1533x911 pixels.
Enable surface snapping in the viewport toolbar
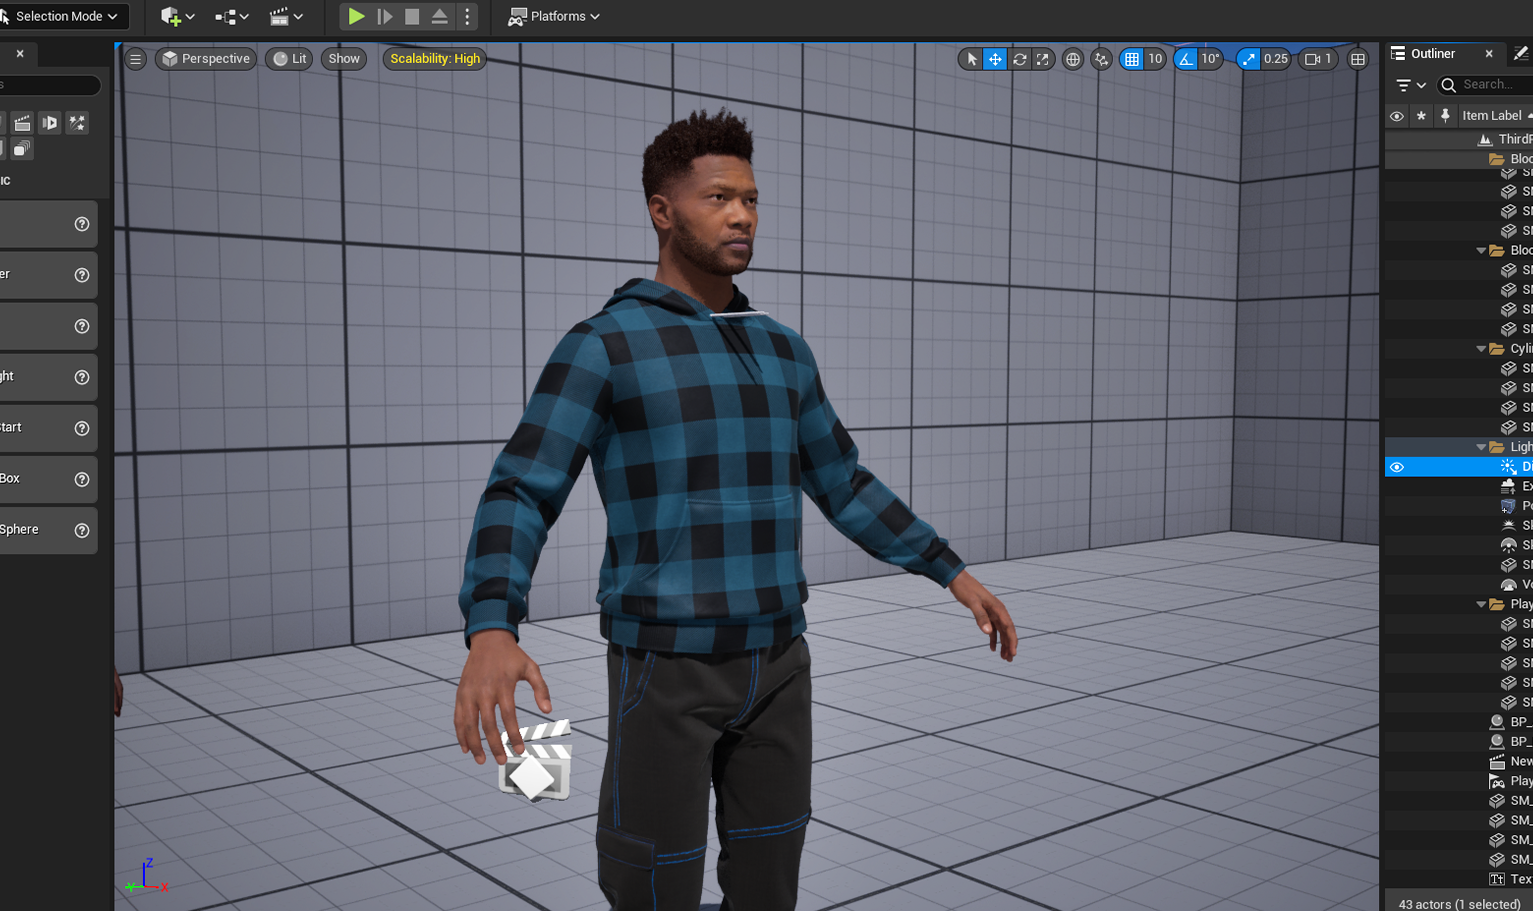coord(1101,58)
